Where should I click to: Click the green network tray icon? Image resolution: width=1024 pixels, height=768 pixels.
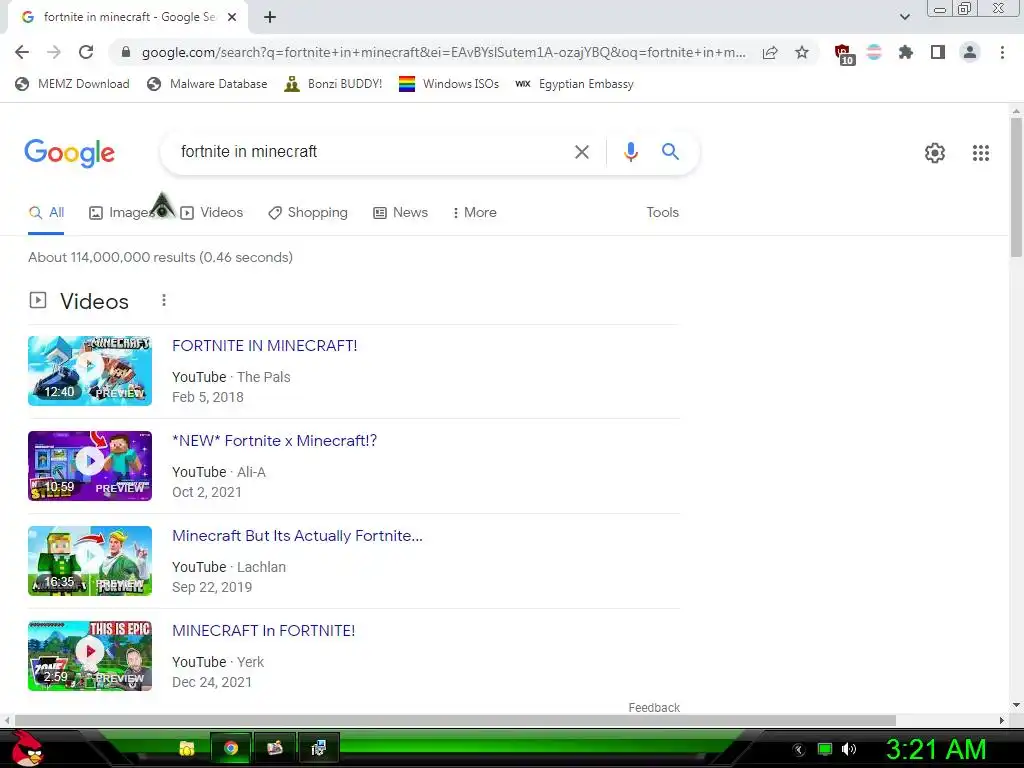[825, 749]
